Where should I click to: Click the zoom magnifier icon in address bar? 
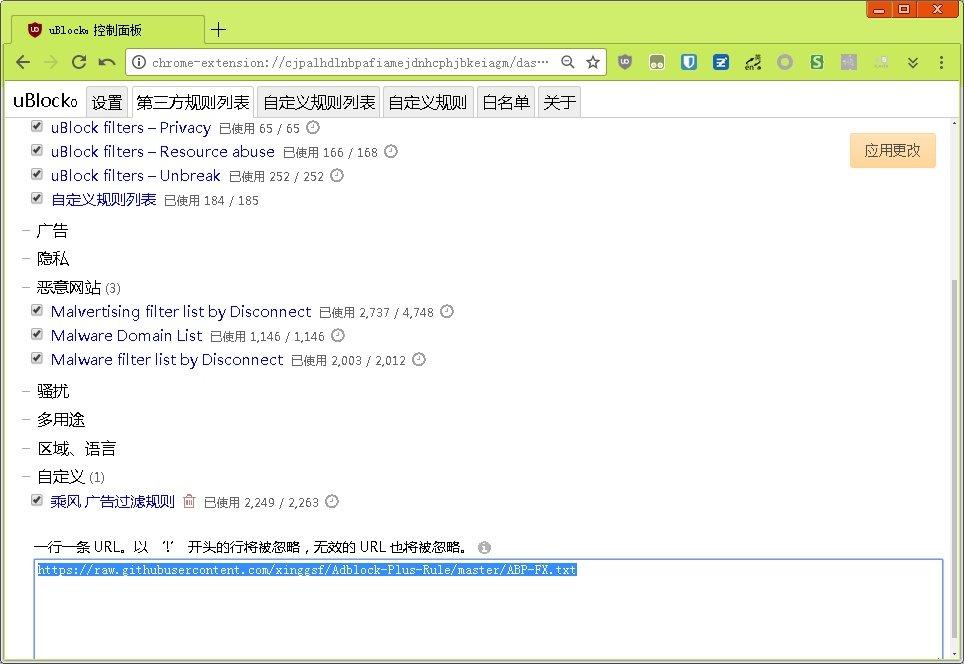[567, 62]
